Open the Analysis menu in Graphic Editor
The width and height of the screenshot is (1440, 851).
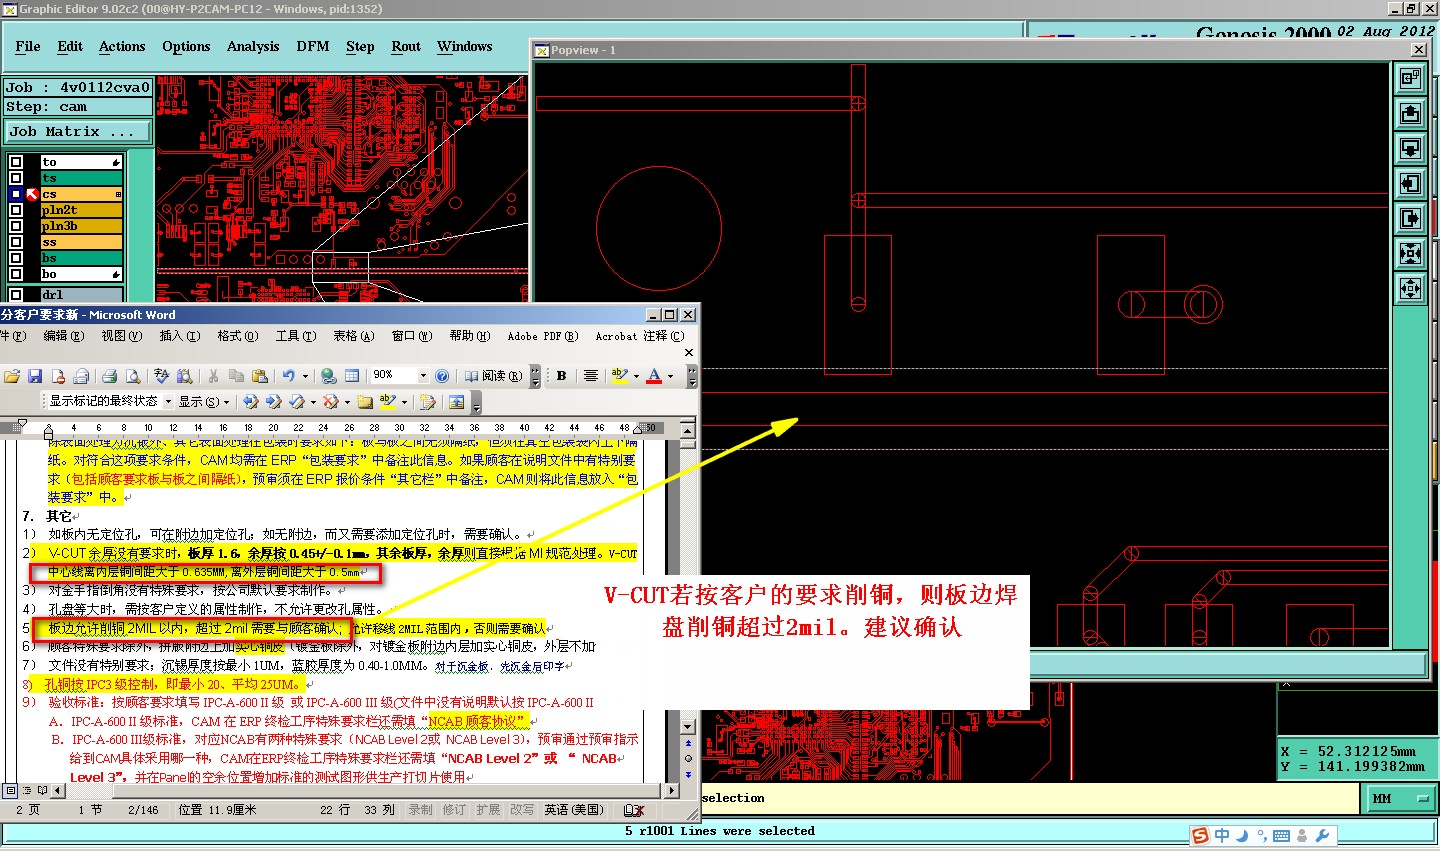pyautogui.click(x=253, y=47)
